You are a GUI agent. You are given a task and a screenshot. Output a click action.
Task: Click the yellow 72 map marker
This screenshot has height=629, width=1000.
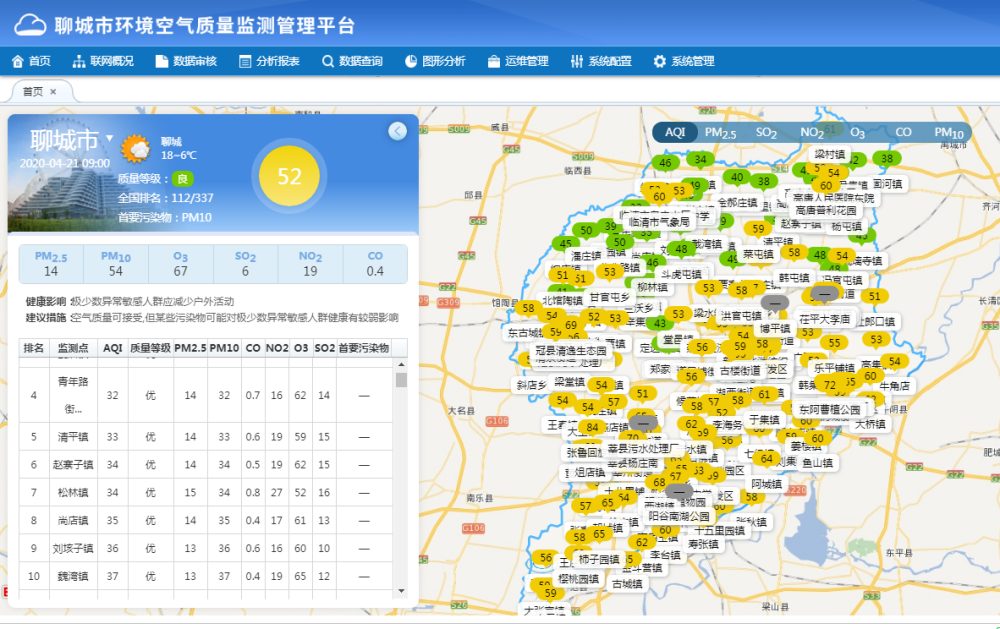pyautogui.click(x=830, y=385)
